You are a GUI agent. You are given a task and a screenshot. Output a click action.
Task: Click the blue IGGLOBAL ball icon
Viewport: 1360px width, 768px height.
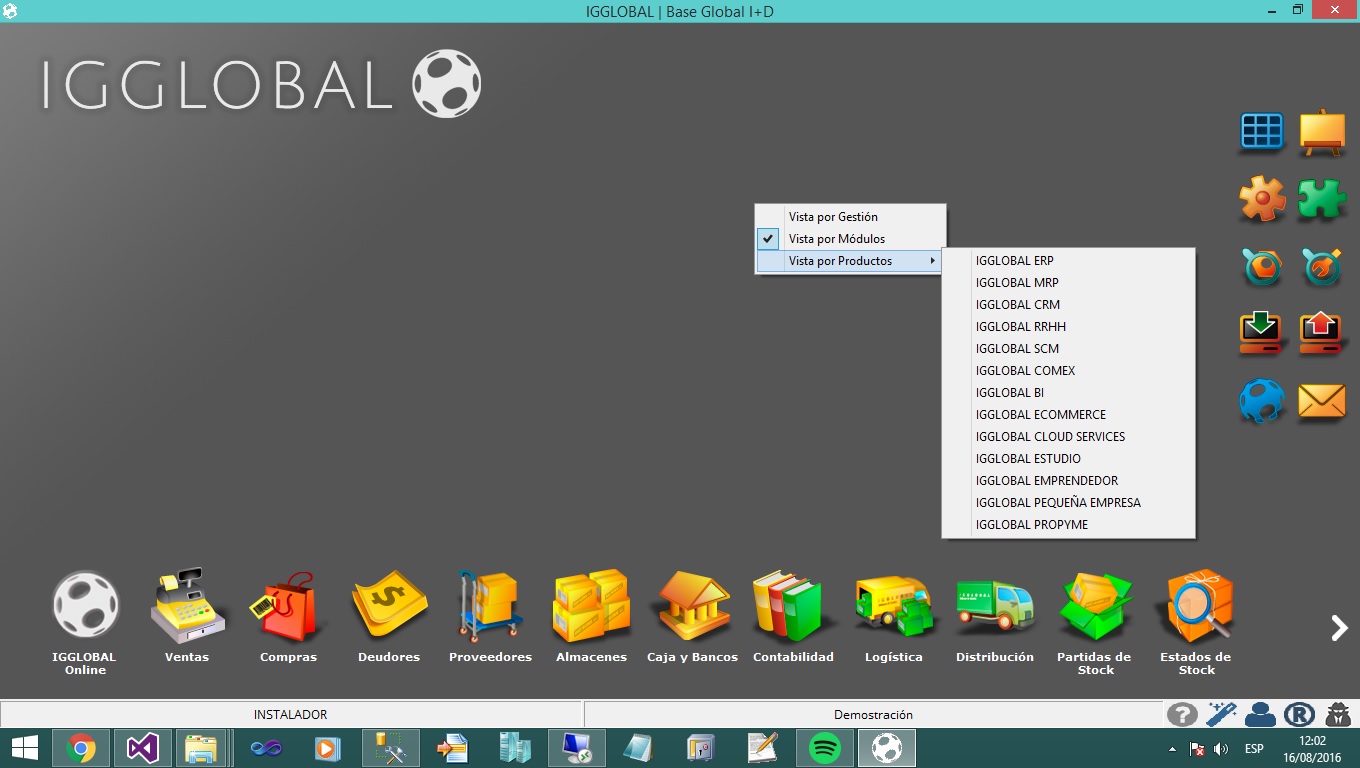click(x=1262, y=401)
